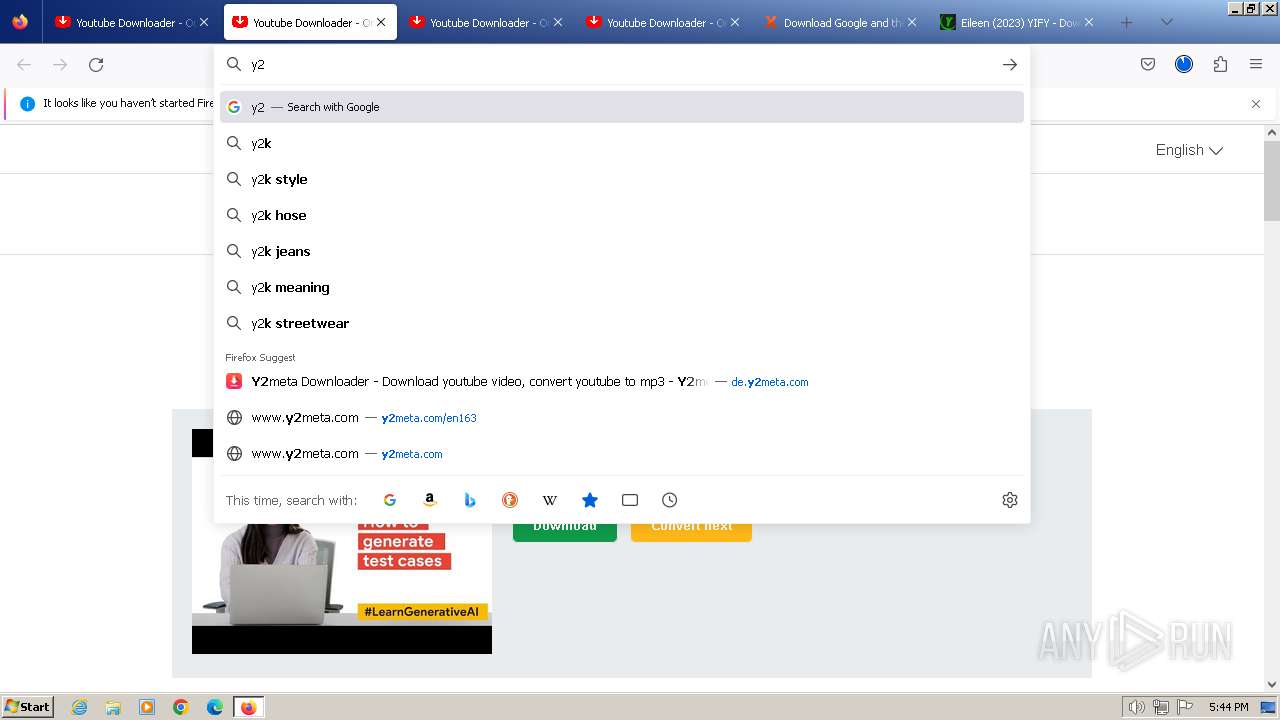Open the Start menu

(x=28, y=707)
